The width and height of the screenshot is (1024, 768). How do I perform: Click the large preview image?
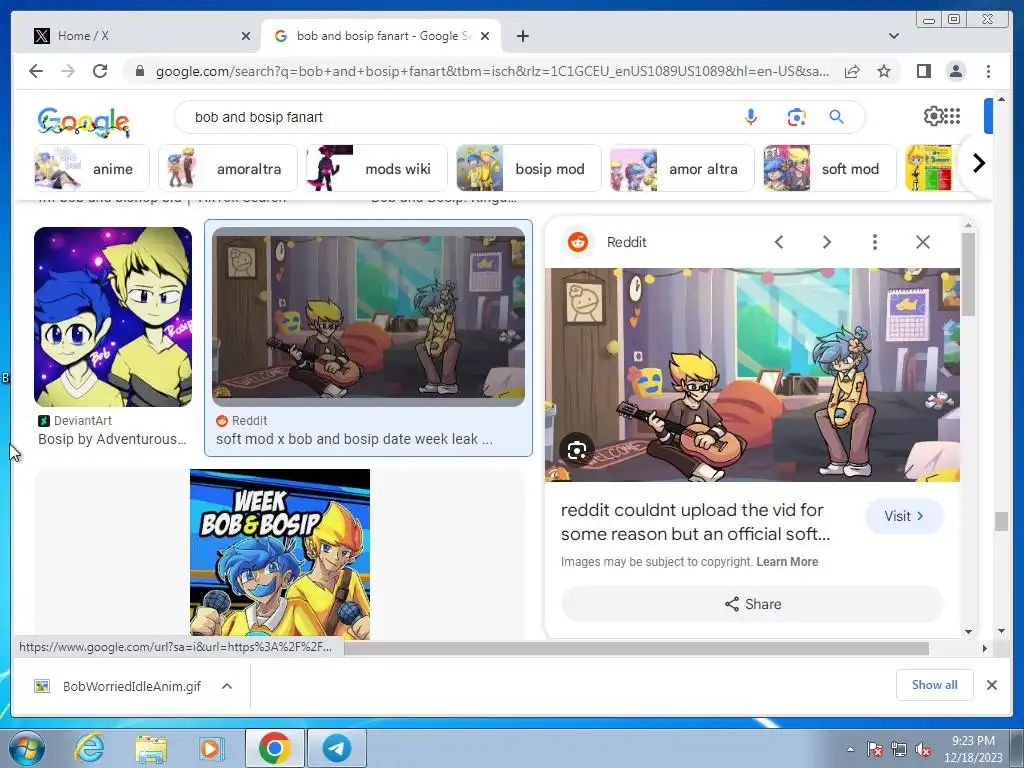[x=752, y=375]
